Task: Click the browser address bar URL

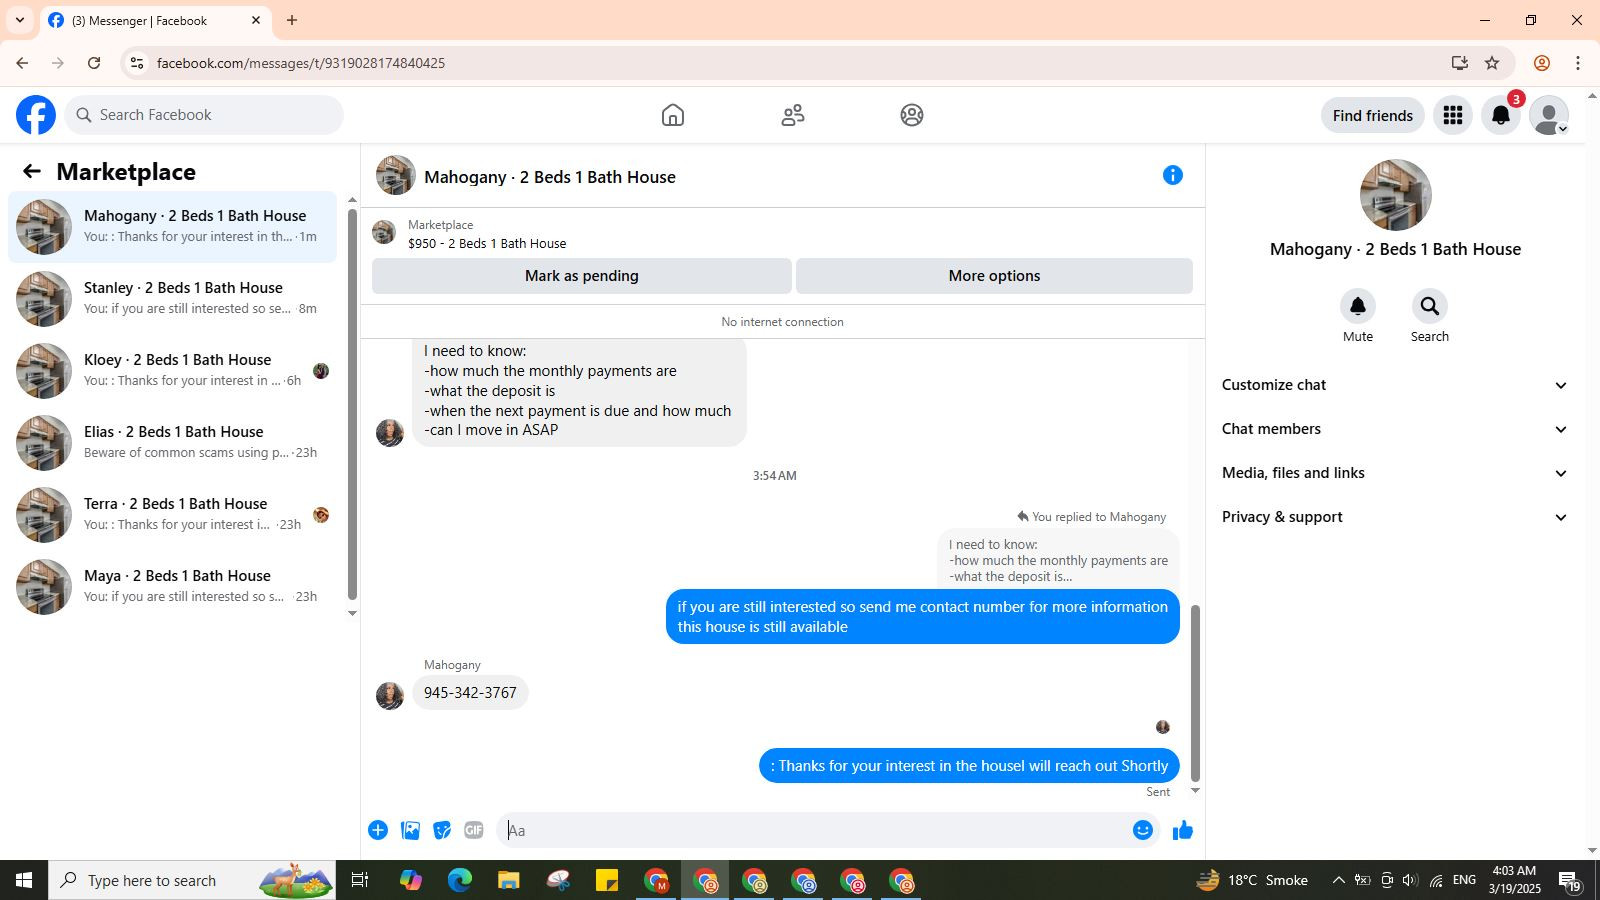Action: (301, 63)
